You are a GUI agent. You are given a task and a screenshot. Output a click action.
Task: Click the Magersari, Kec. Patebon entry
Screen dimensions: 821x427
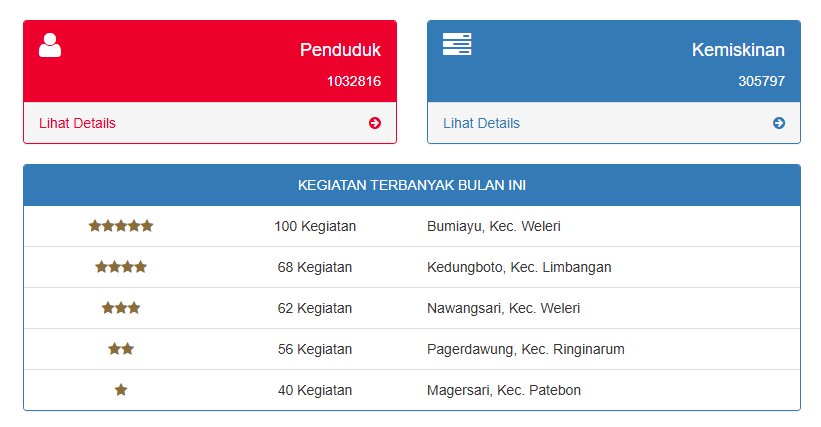click(x=504, y=390)
